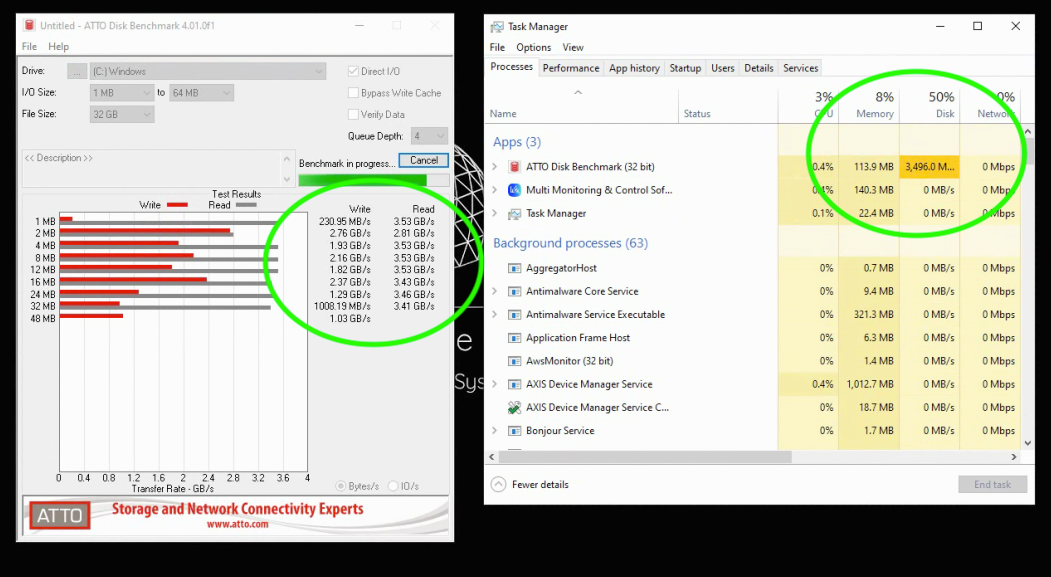Viewport: 1051px width, 577px height.
Task: Click the AXIS Device Manager Service C... icon
Action: coord(514,408)
